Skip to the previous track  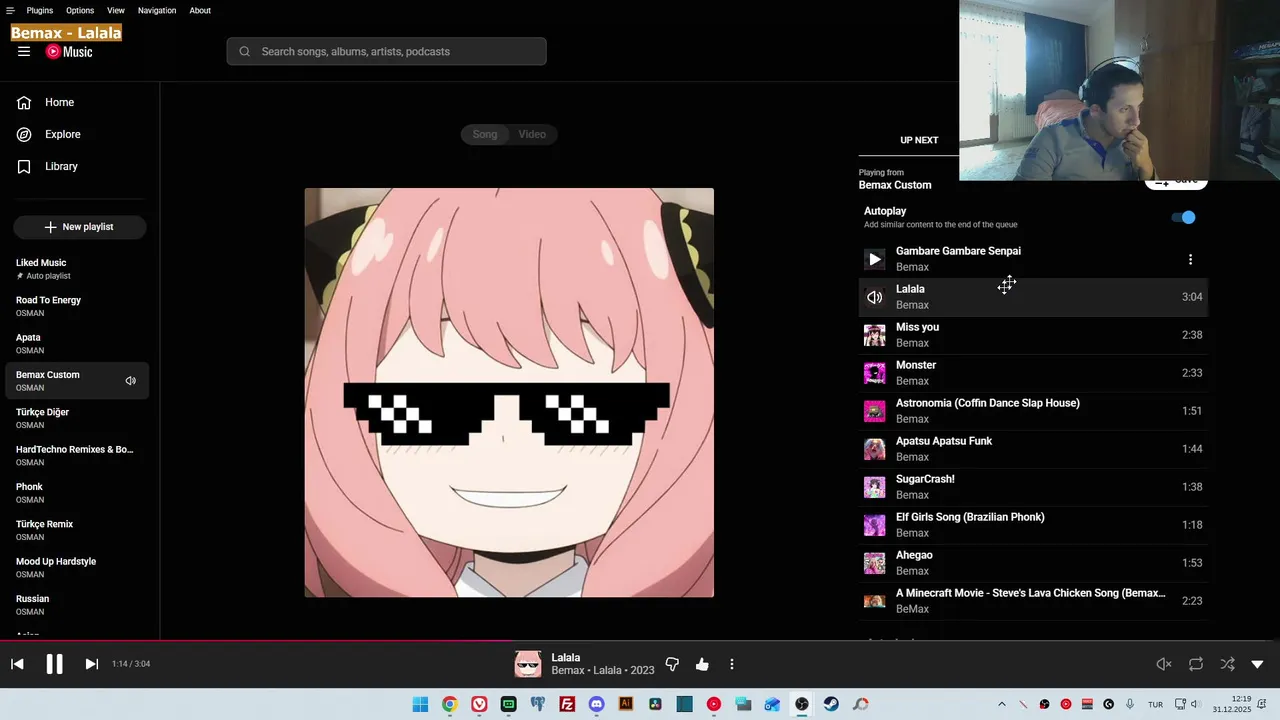17,664
